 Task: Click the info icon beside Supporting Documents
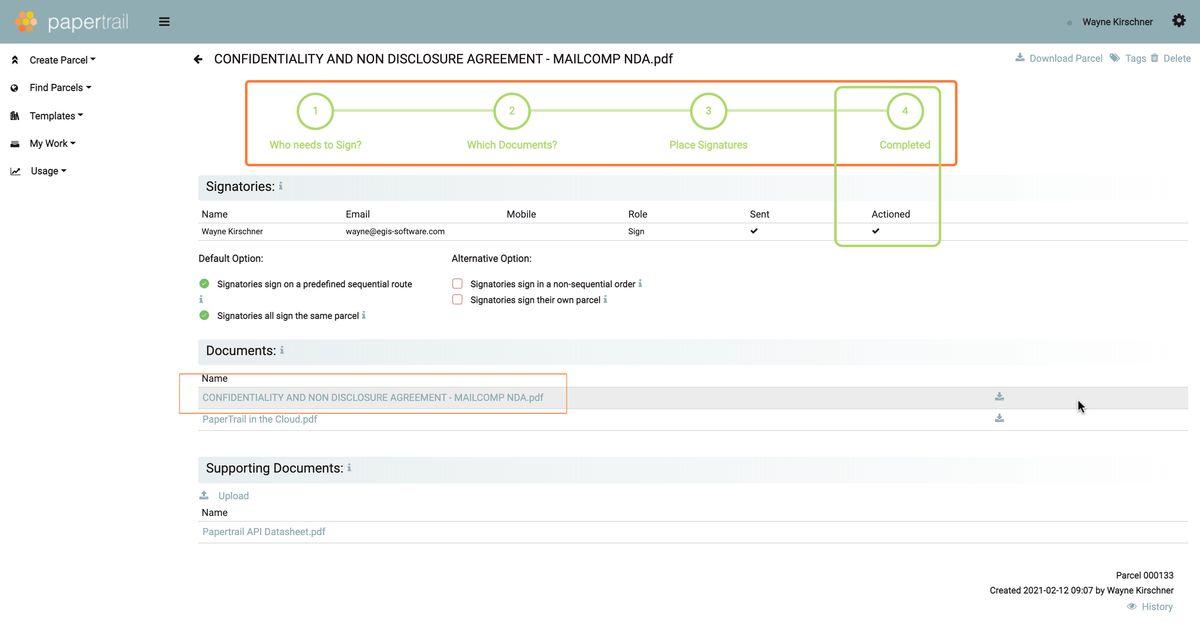pyautogui.click(x=349, y=468)
